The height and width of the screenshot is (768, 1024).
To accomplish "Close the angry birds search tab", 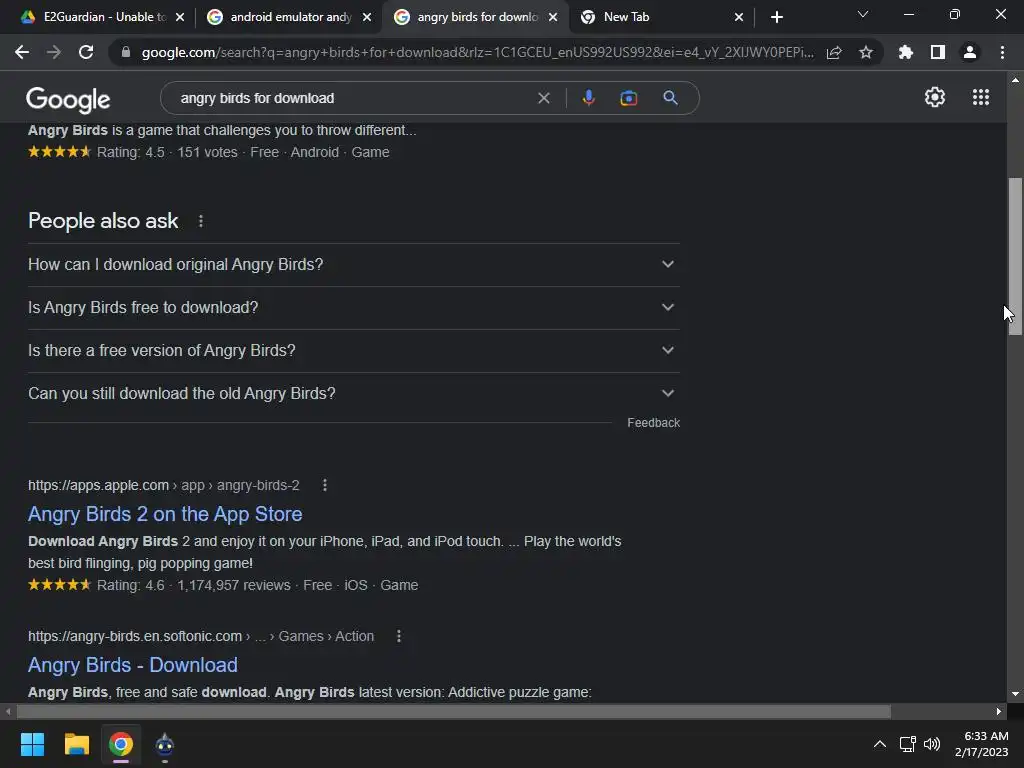I will 553,17.
